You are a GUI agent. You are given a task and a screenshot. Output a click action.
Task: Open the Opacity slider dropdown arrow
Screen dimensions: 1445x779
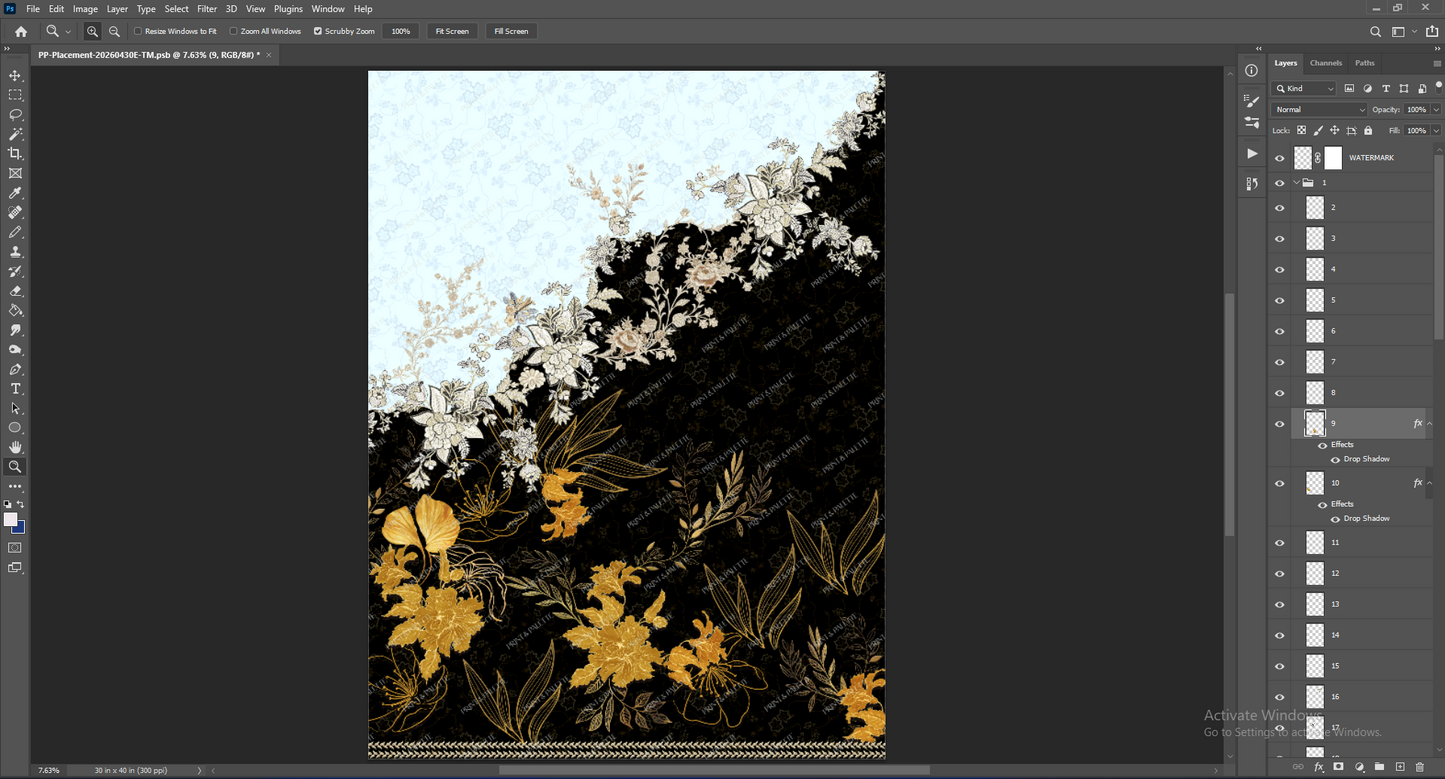[x=1437, y=110]
